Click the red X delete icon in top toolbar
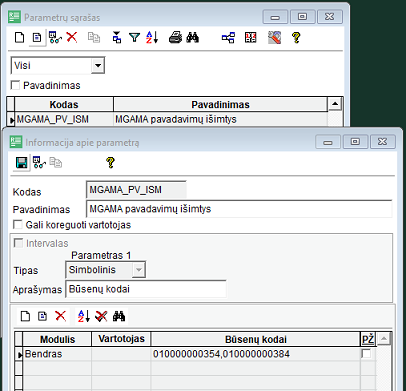Screen dimensions: 406x391 [x=72, y=37]
